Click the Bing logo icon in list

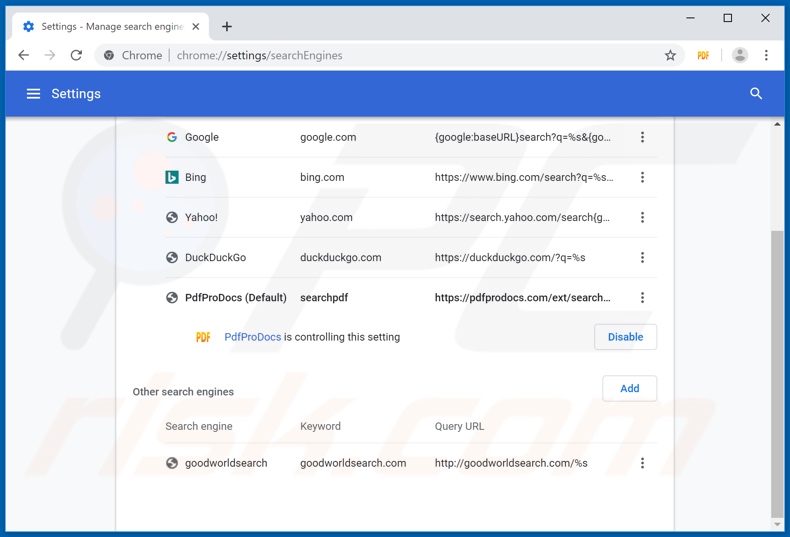172,177
